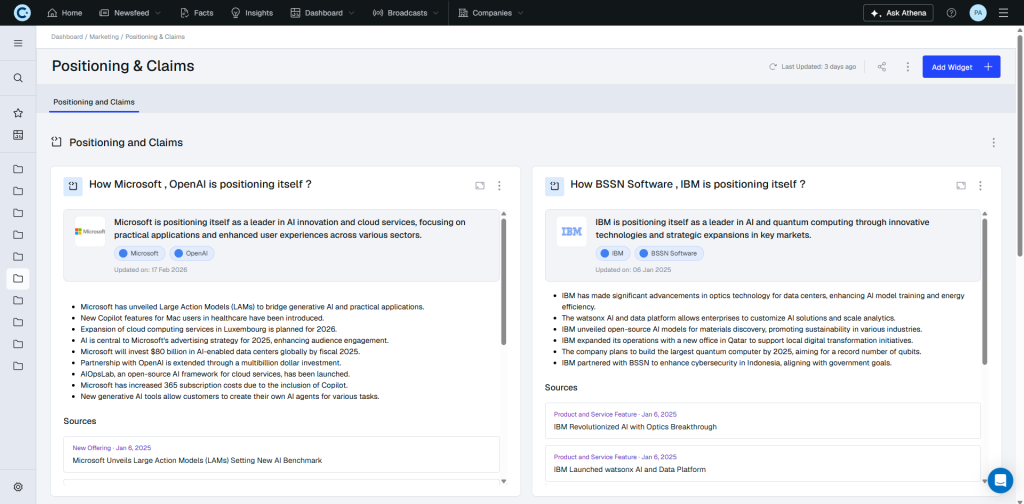Image resolution: width=1024 pixels, height=504 pixels.
Task: Open the sidebar settings gear
Action: tap(18, 487)
